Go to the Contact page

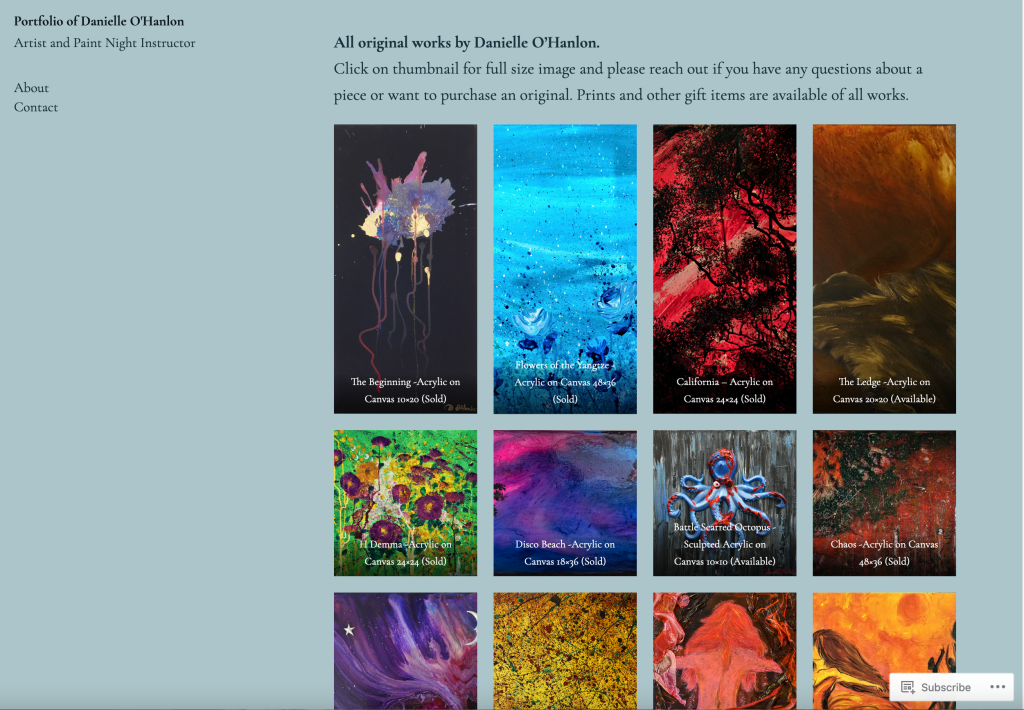(36, 107)
